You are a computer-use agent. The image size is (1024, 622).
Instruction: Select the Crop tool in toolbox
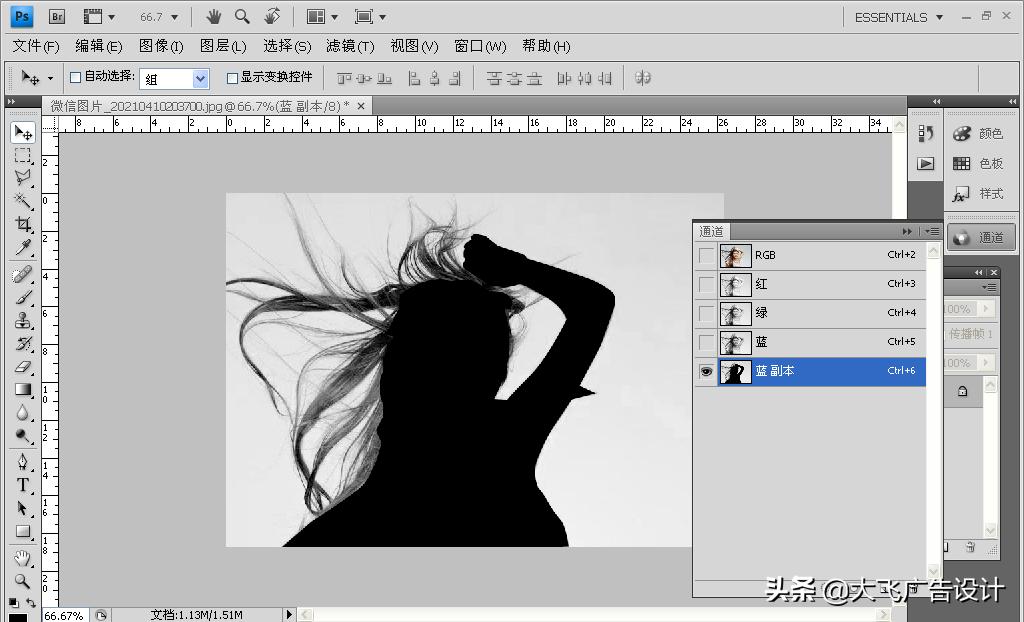point(23,224)
